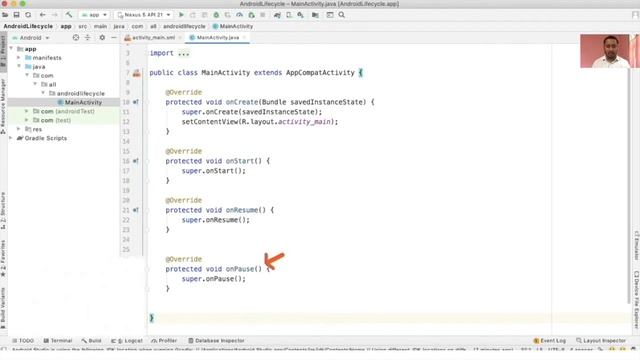Click override gutter icon beside onResume
640x360 pixels.
[136, 210]
